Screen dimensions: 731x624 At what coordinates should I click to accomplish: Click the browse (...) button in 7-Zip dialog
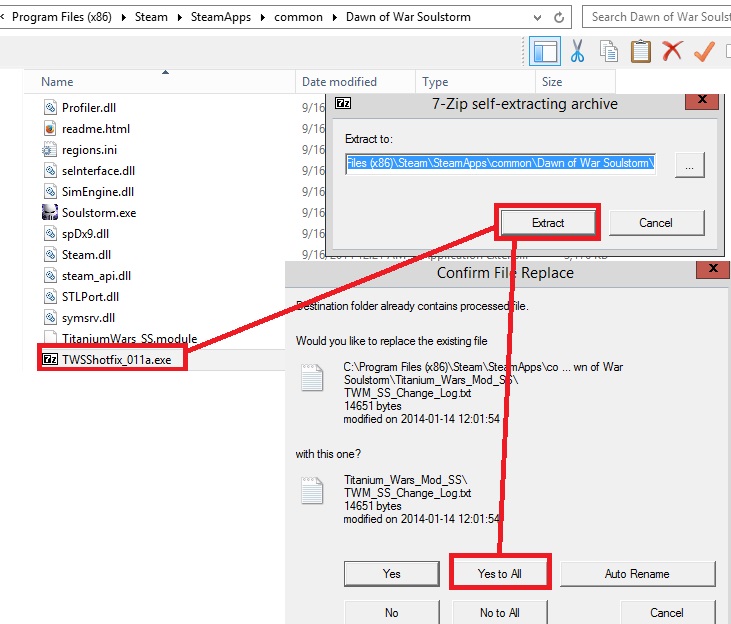(690, 165)
